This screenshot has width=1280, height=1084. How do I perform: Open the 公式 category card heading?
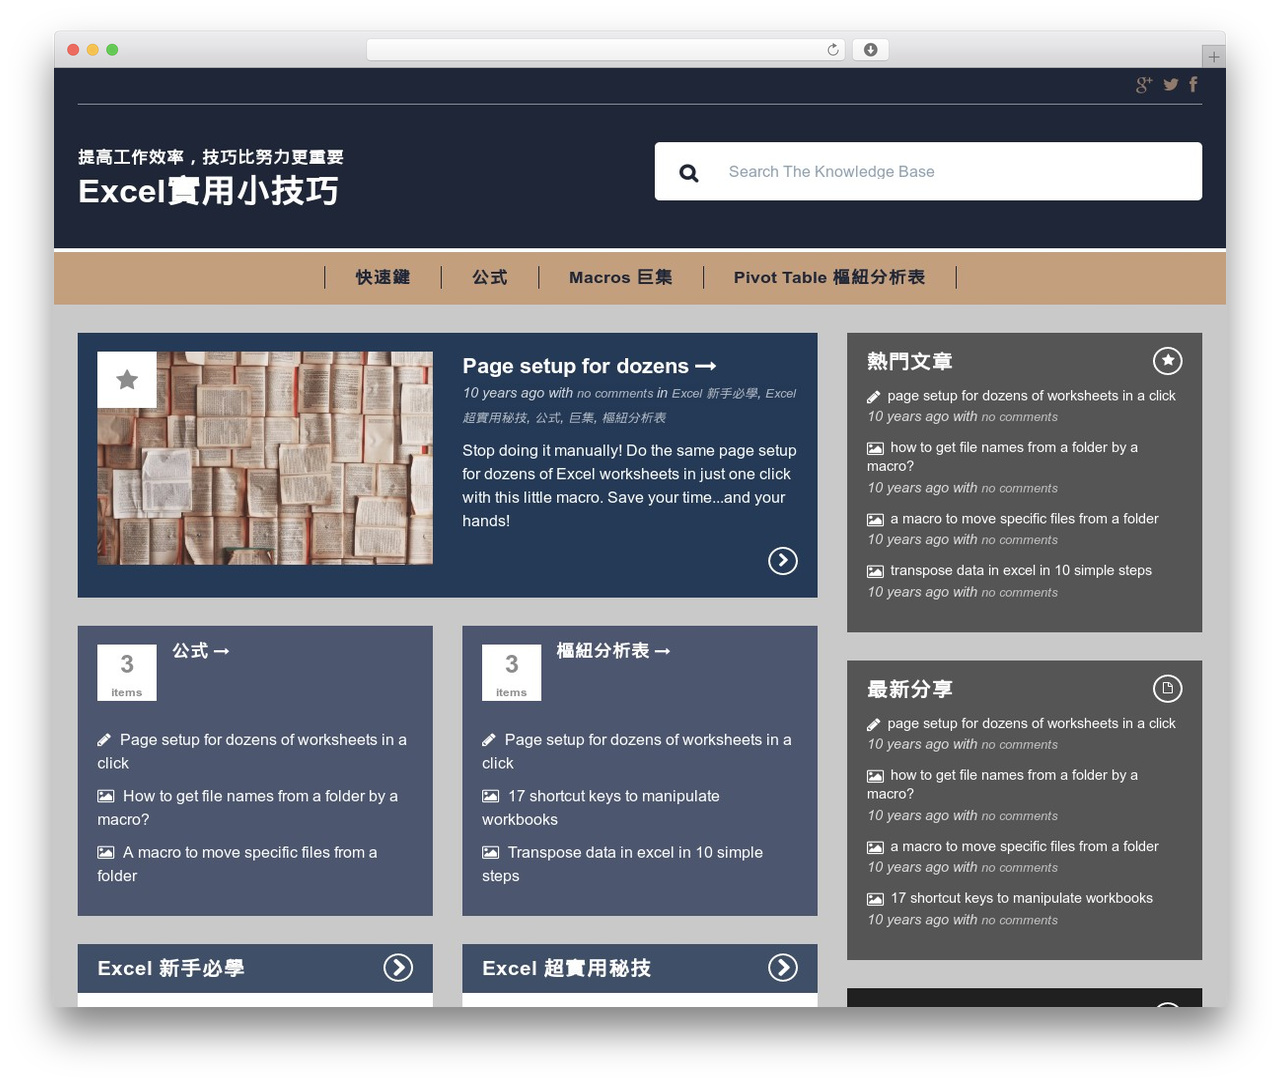click(x=201, y=651)
